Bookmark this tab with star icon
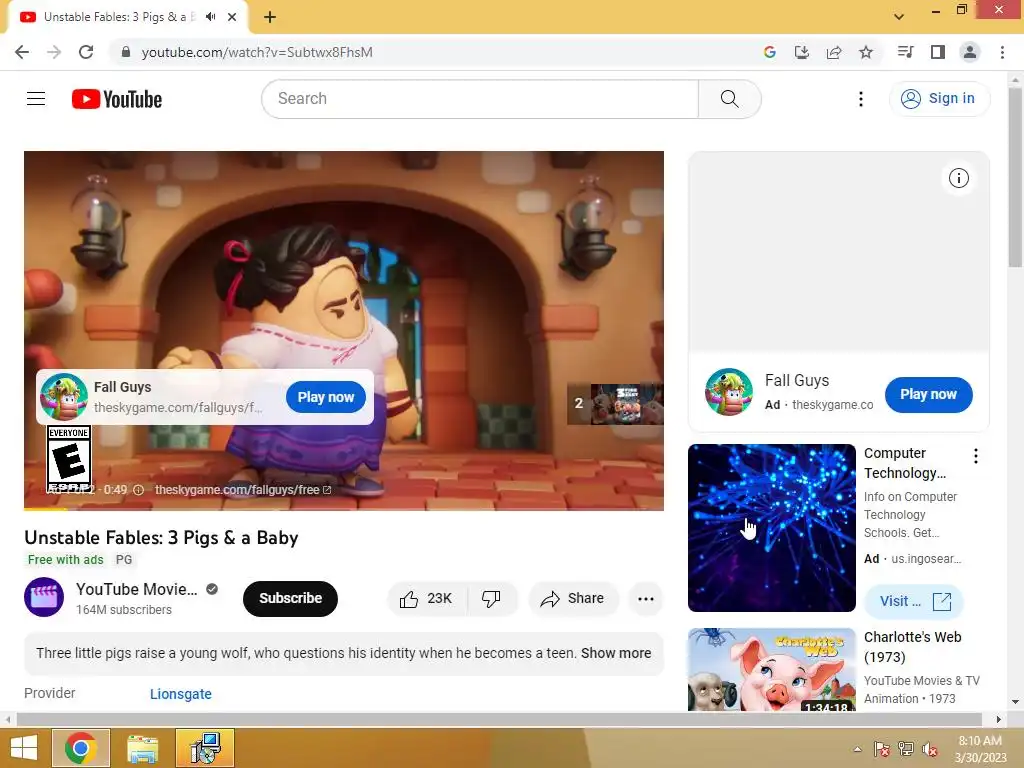Image resolution: width=1024 pixels, height=768 pixels. 866,52
